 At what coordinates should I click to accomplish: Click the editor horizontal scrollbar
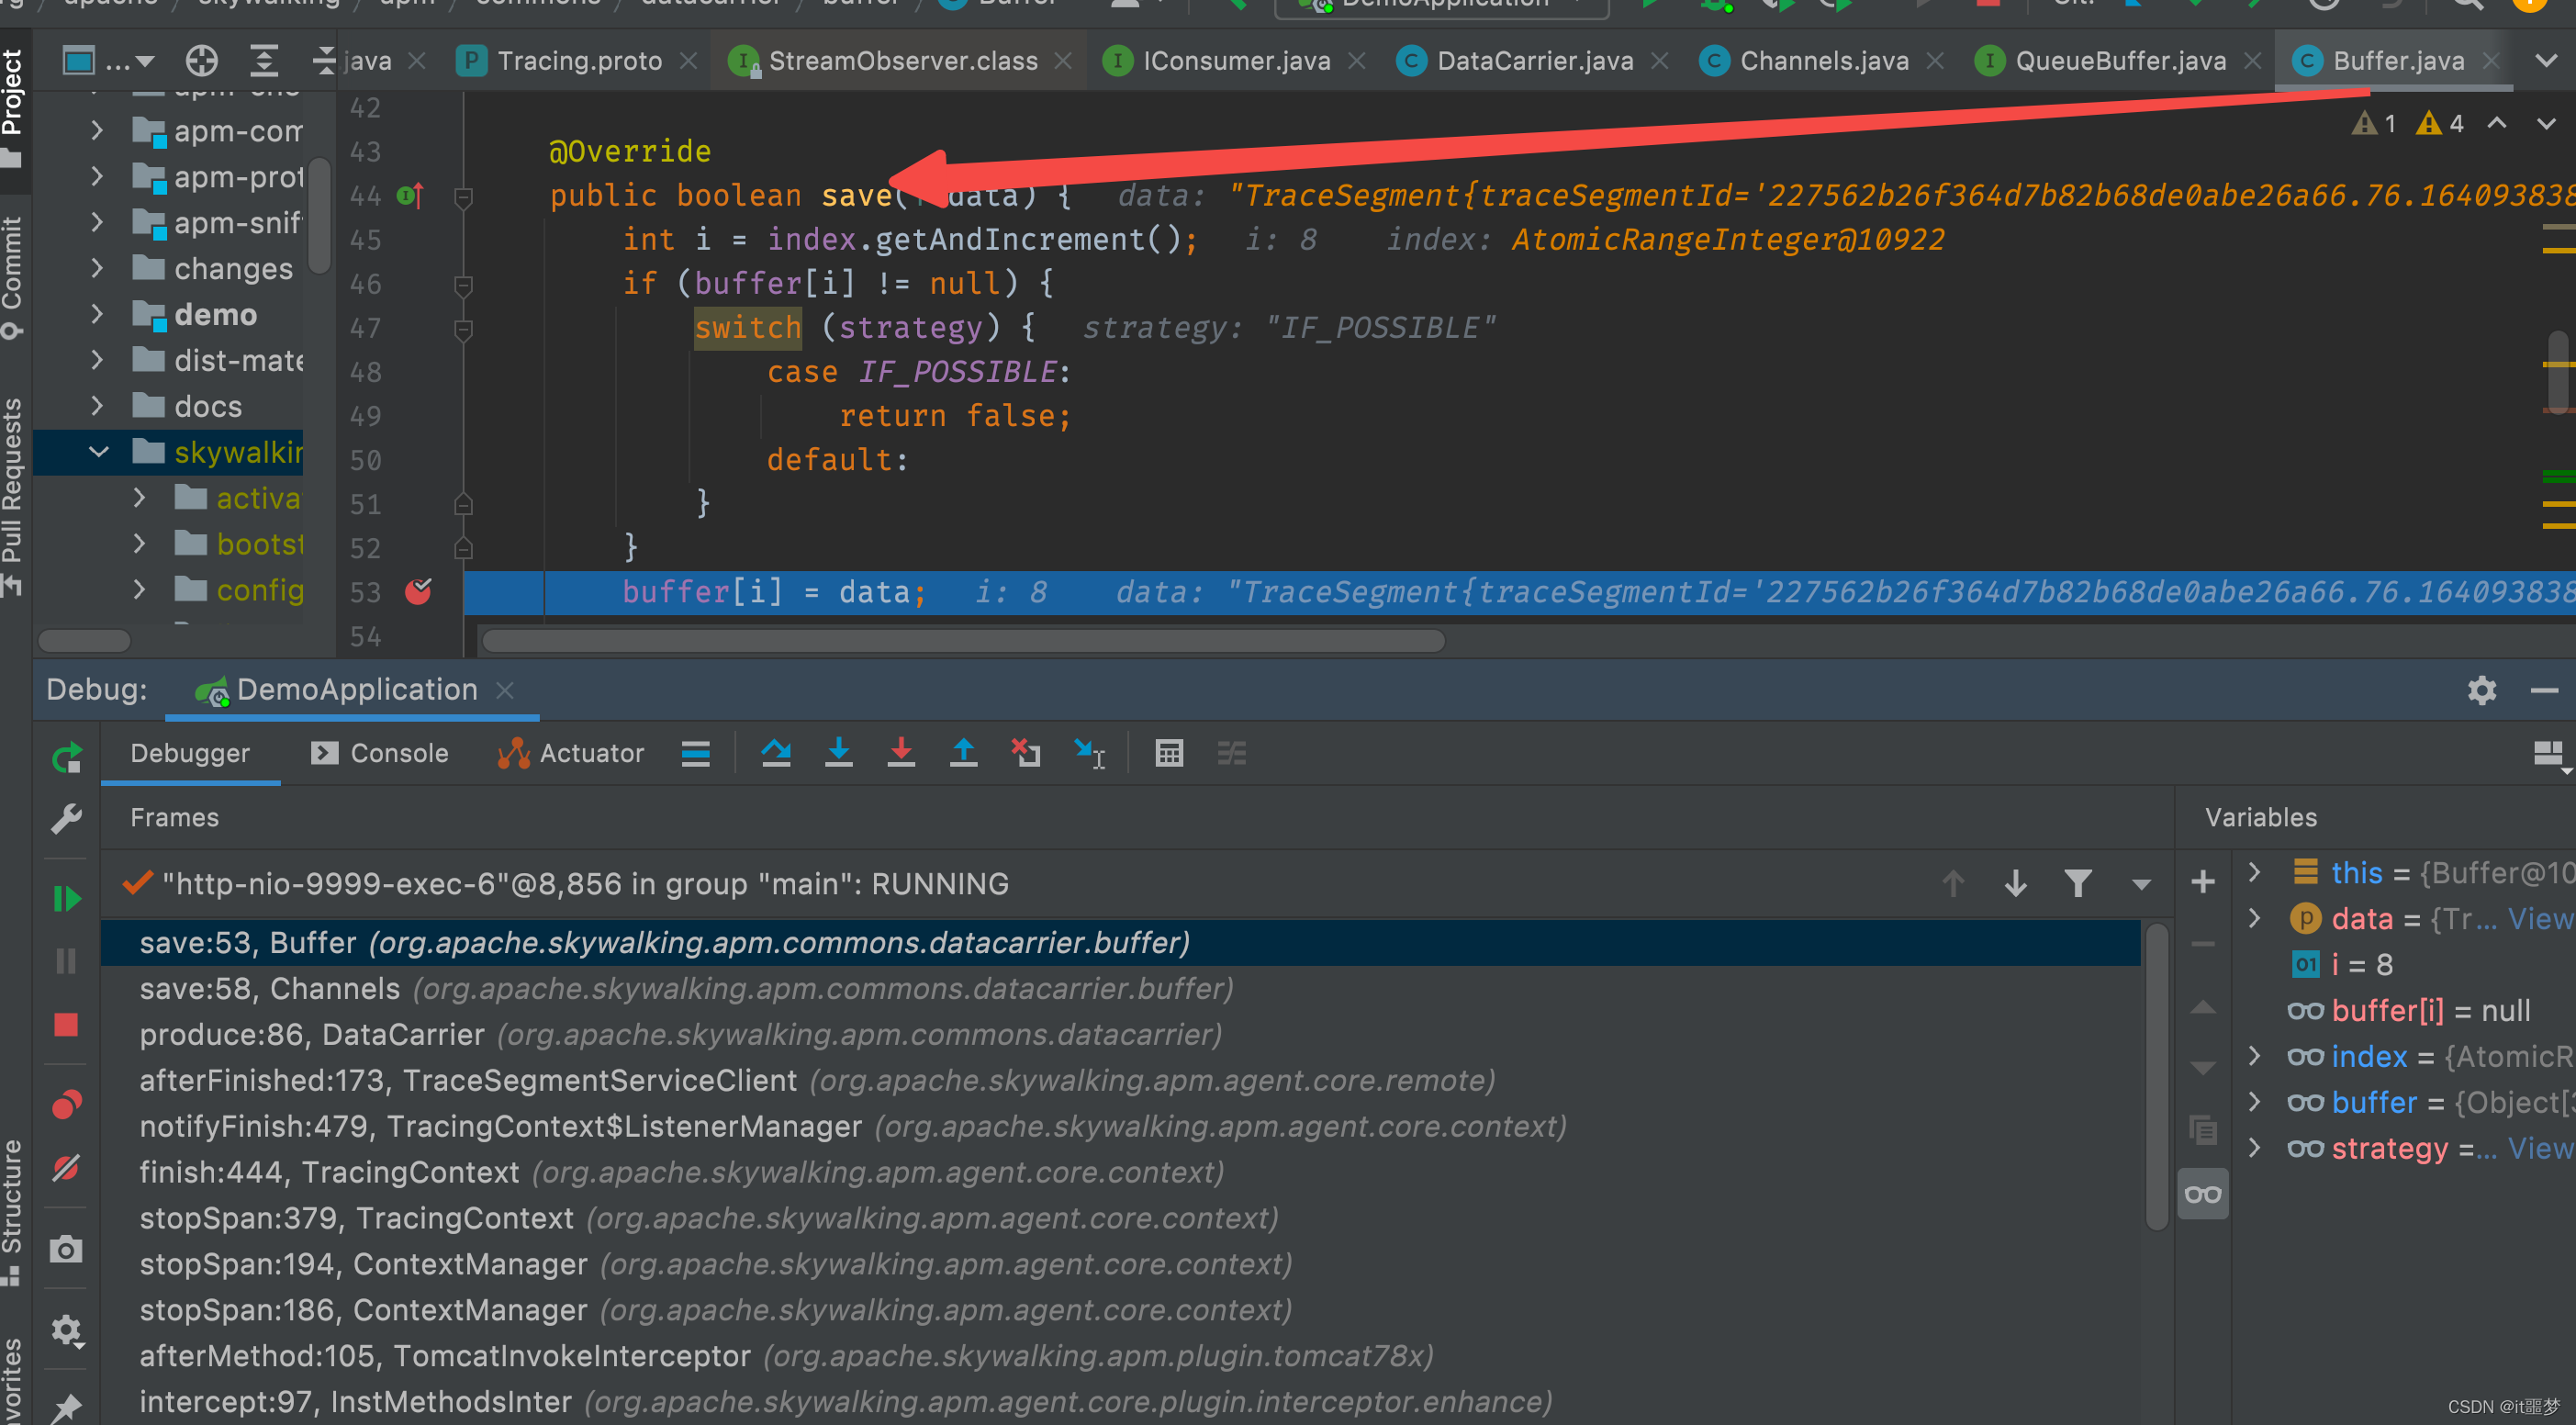[x=963, y=640]
